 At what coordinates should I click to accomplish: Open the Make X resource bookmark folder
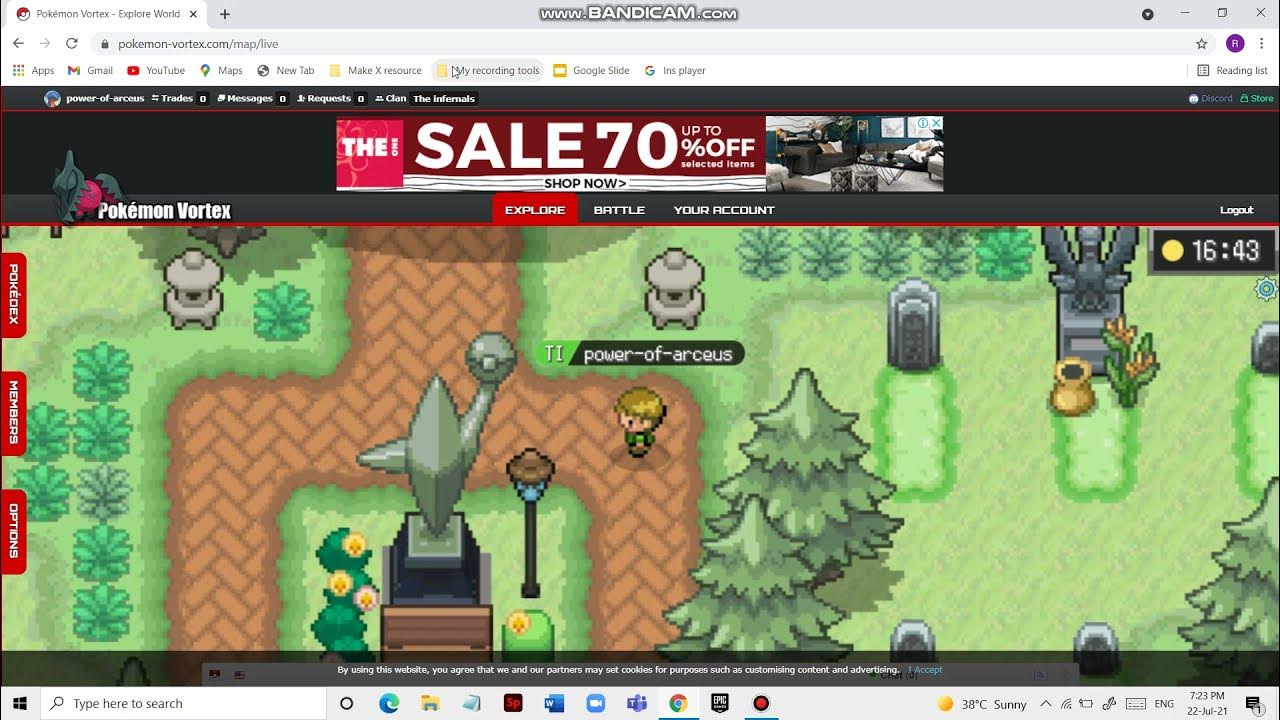(x=376, y=71)
